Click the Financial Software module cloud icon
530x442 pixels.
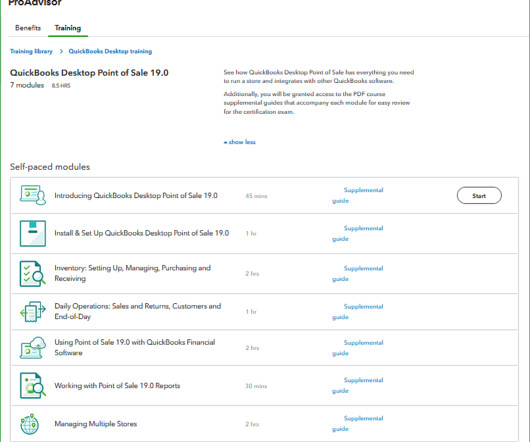[x=33, y=347]
